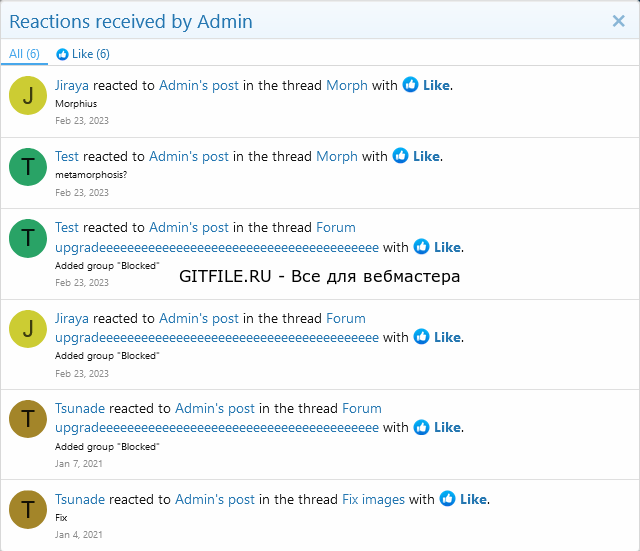Click Test's green avatar in third reaction
This screenshot has height=551, width=640.
pyautogui.click(x=28, y=238)
